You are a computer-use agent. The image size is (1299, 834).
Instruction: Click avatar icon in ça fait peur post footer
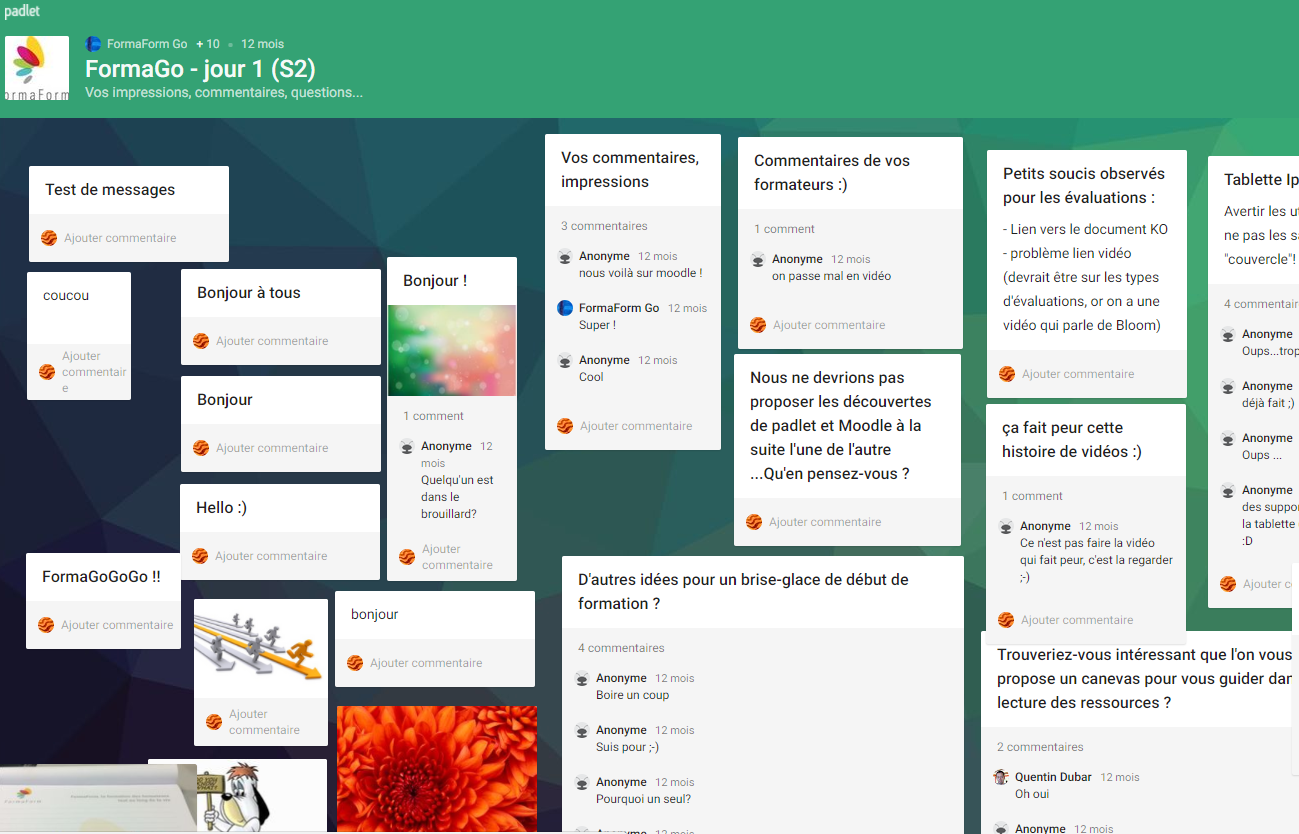(1006, 620)
